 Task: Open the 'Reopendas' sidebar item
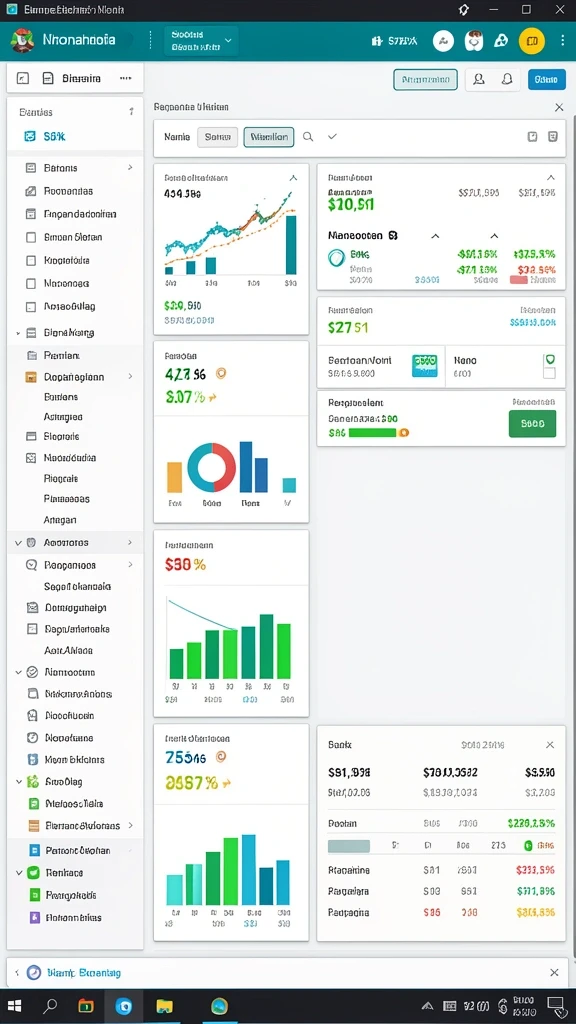coord(69,191)
